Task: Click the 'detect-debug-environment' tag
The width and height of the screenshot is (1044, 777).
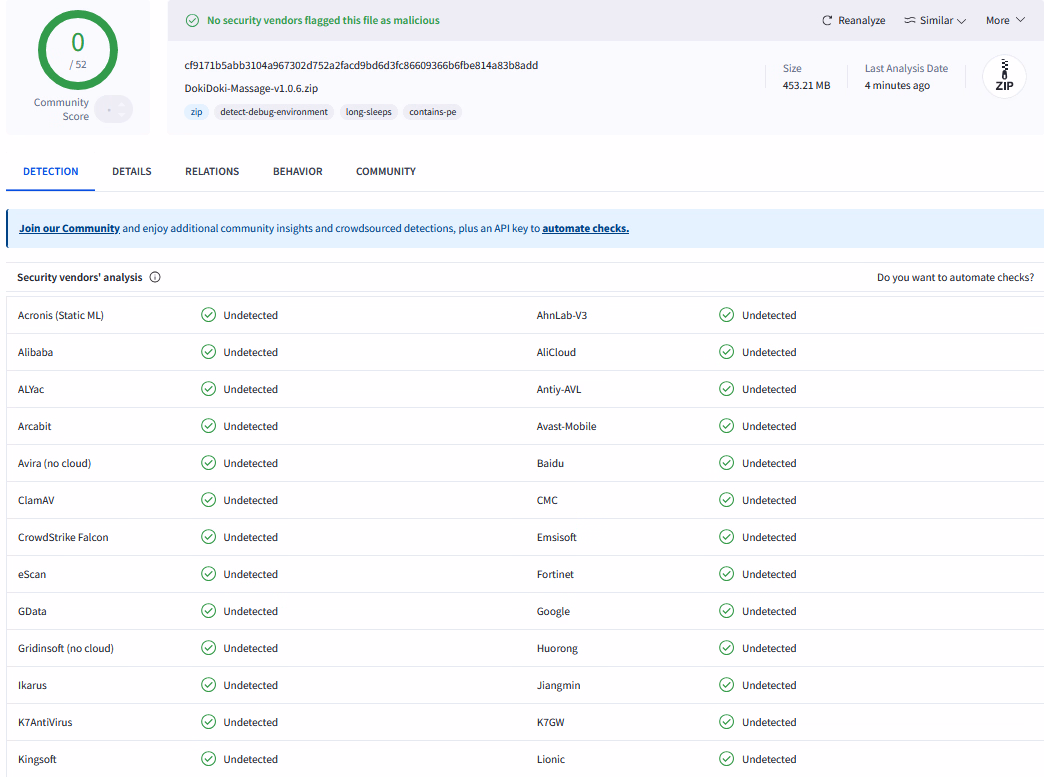Action: 274,112
